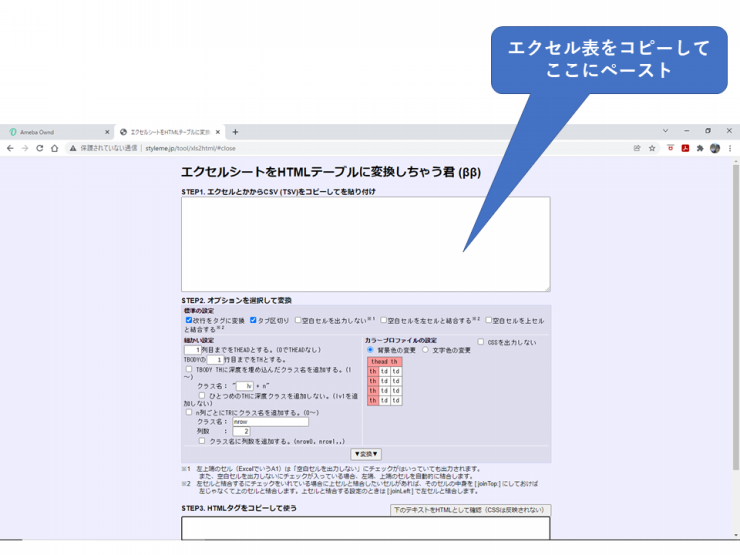
Task: Enable CSSを出力しない checkbox
Action: 480,342
